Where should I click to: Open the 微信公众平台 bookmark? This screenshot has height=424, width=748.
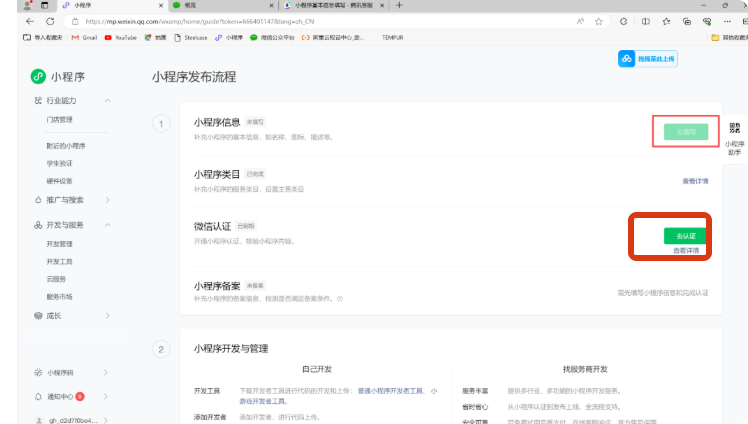tap(272, 37)
